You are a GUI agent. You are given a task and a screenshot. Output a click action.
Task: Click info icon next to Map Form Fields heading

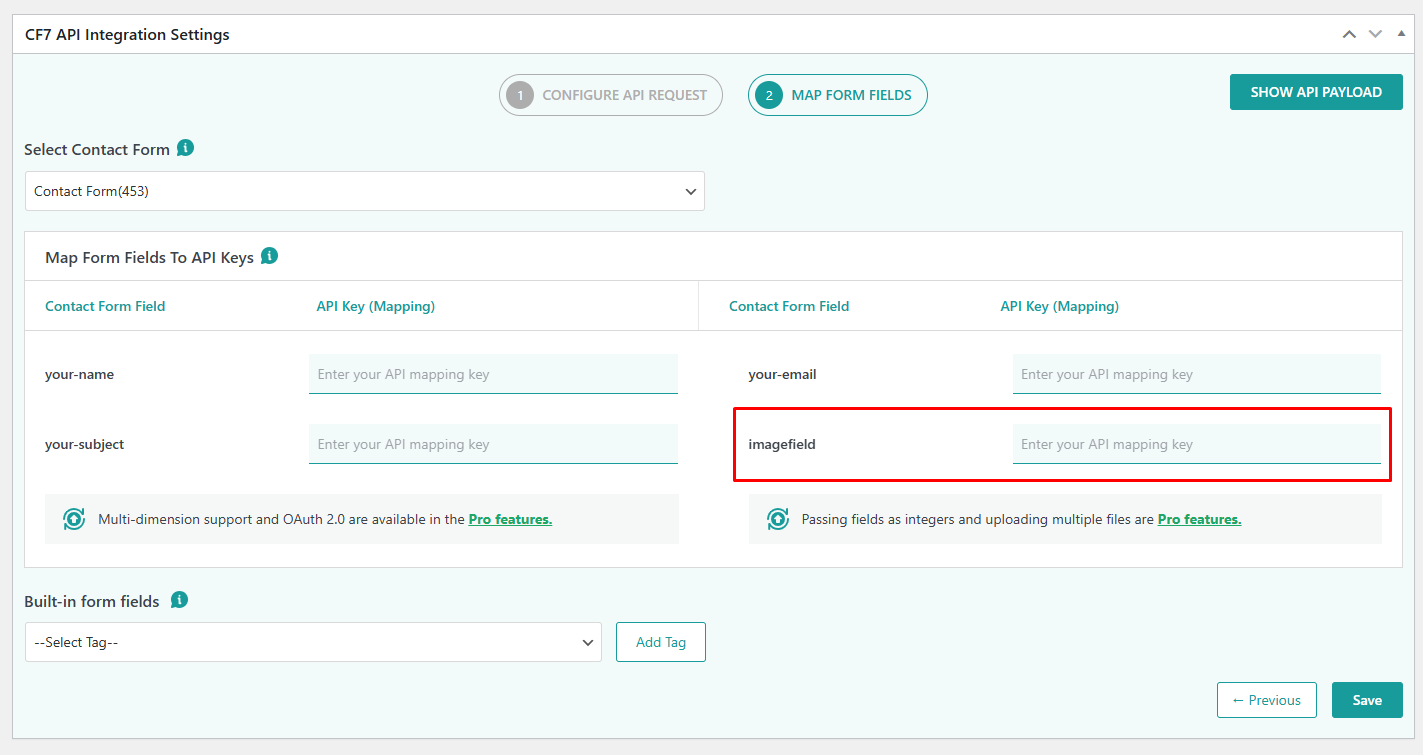coord(269,256)
